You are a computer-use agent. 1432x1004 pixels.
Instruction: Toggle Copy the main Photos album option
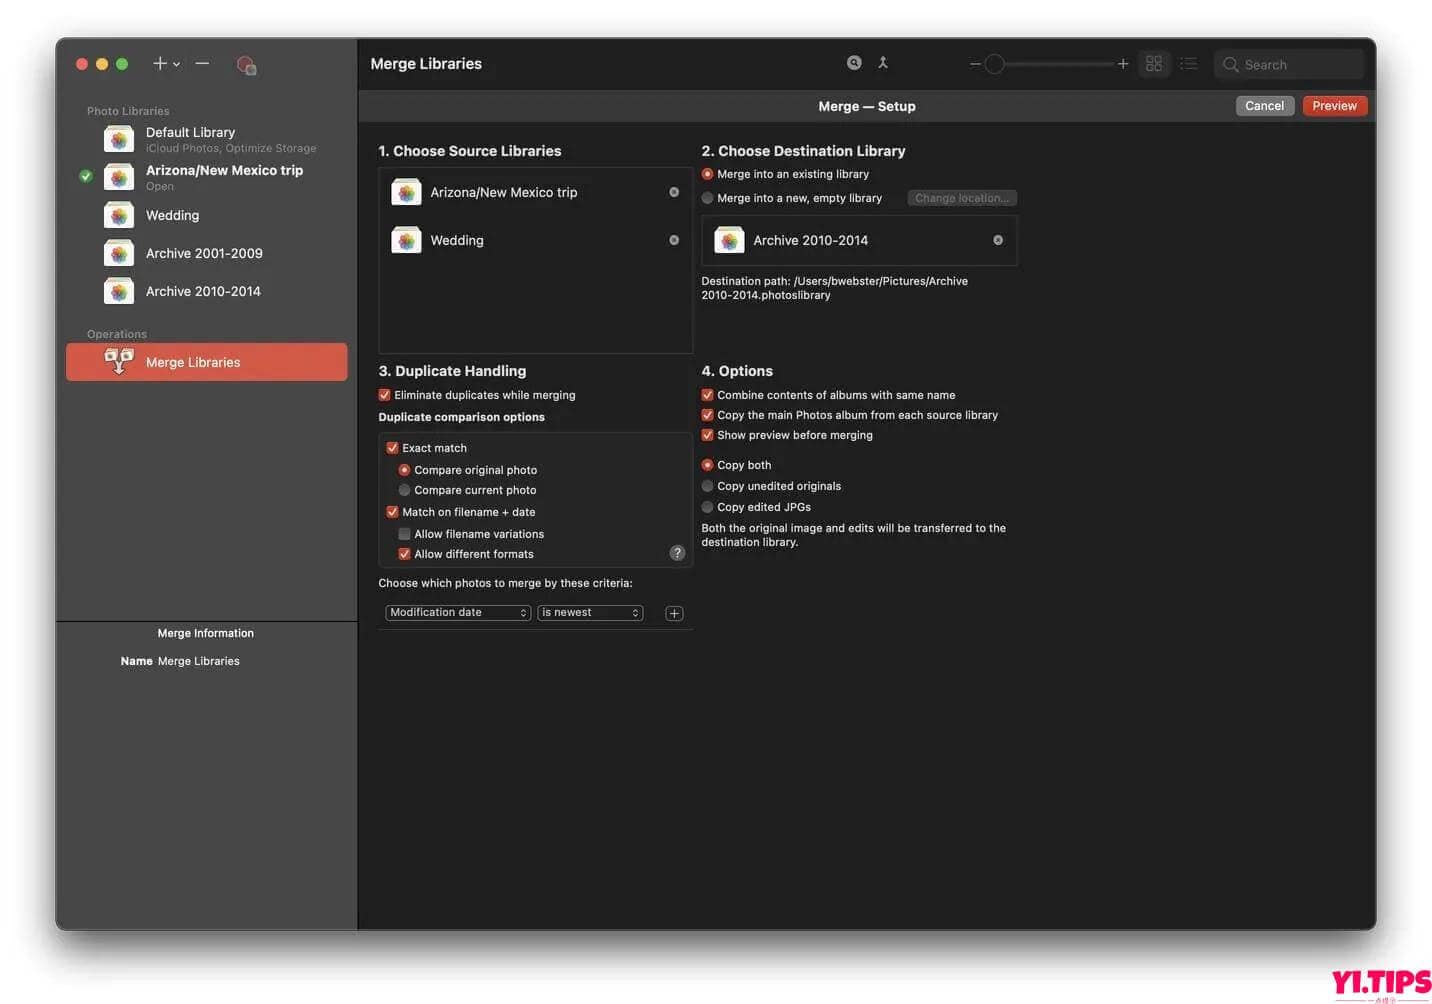[708, 415]
